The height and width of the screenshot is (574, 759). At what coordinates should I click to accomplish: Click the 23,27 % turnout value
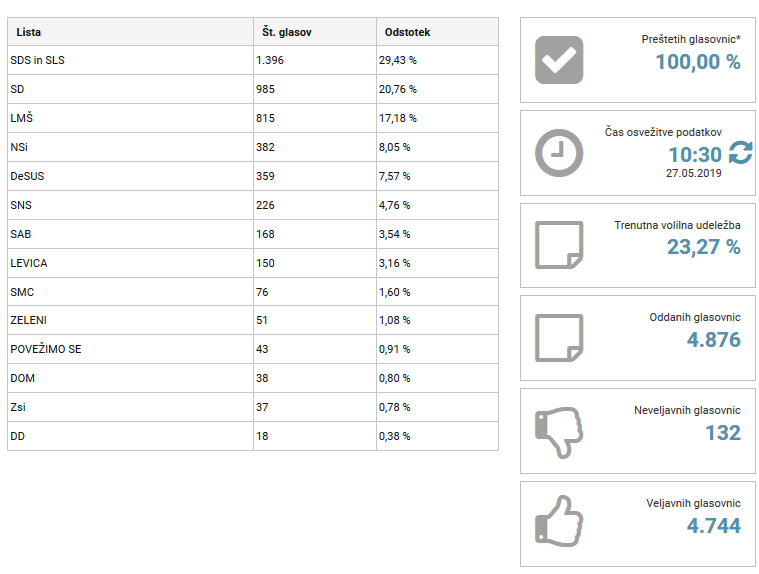tap(704, 247)
